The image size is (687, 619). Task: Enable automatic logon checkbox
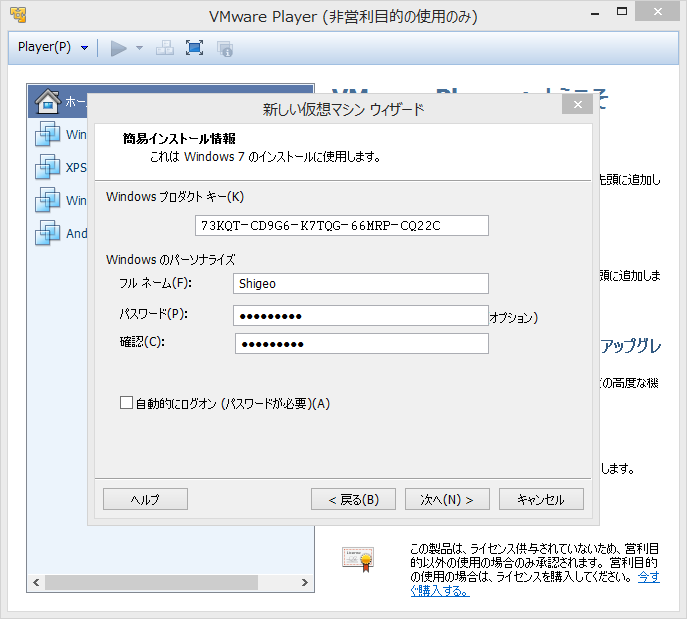coord(126,403)
